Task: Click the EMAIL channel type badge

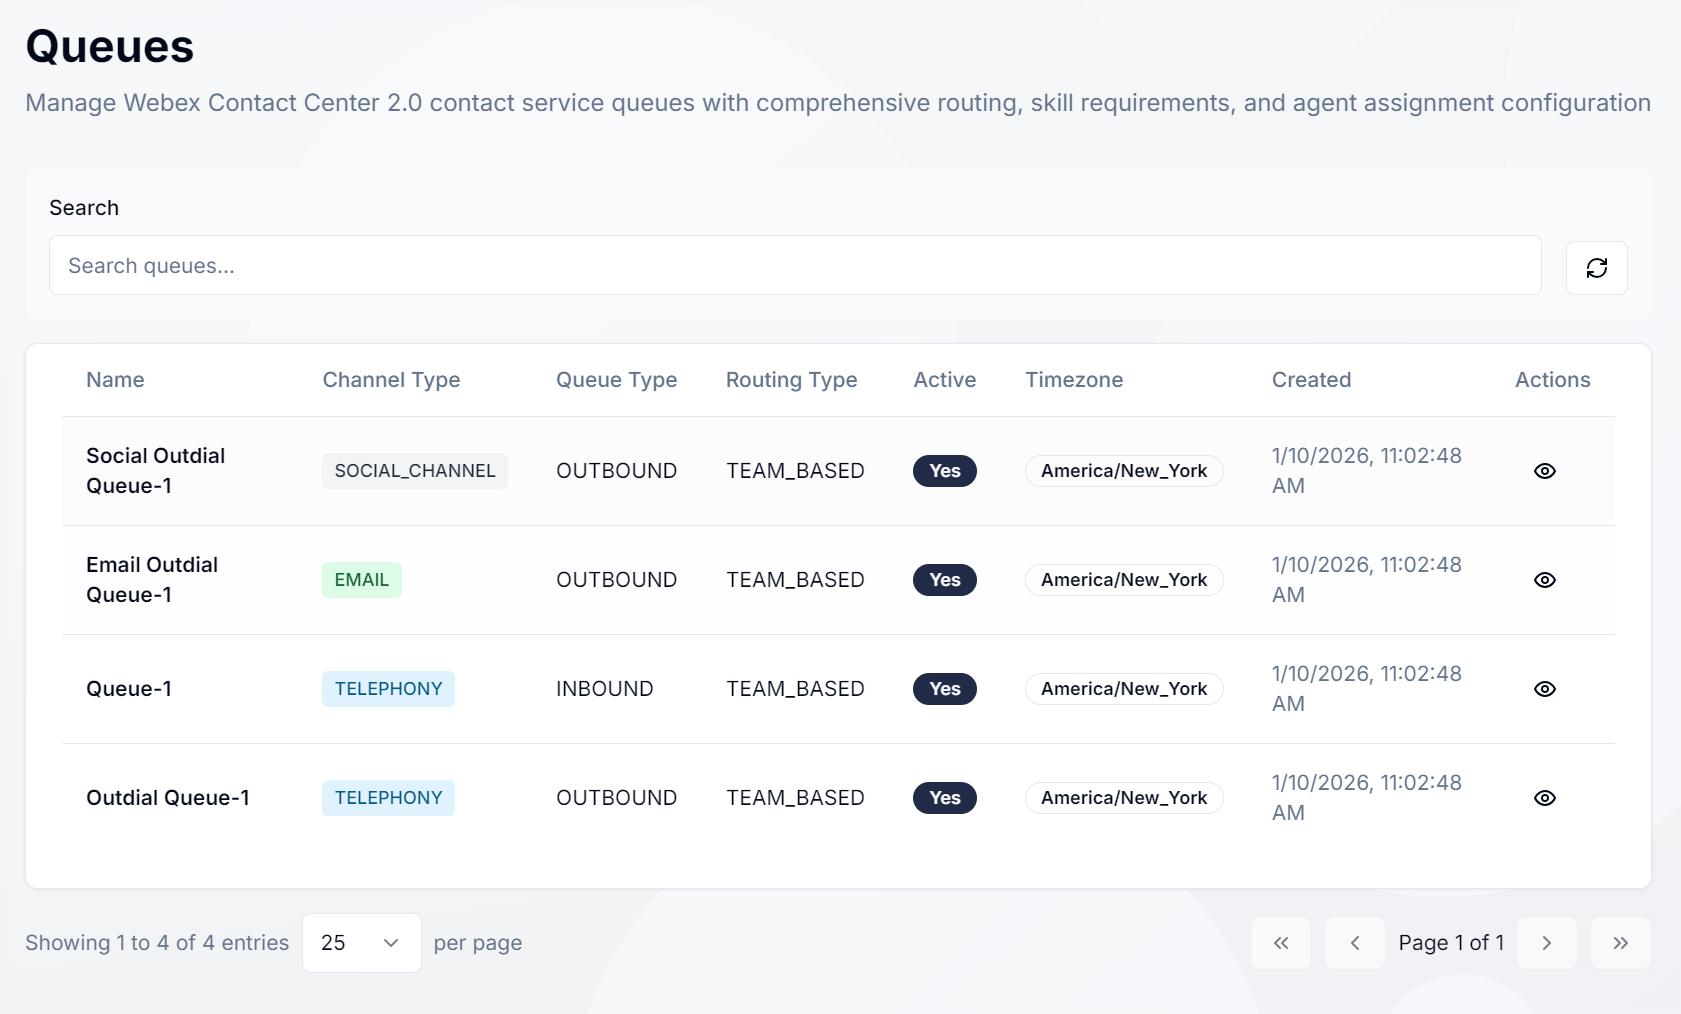Action: [361, 579]
